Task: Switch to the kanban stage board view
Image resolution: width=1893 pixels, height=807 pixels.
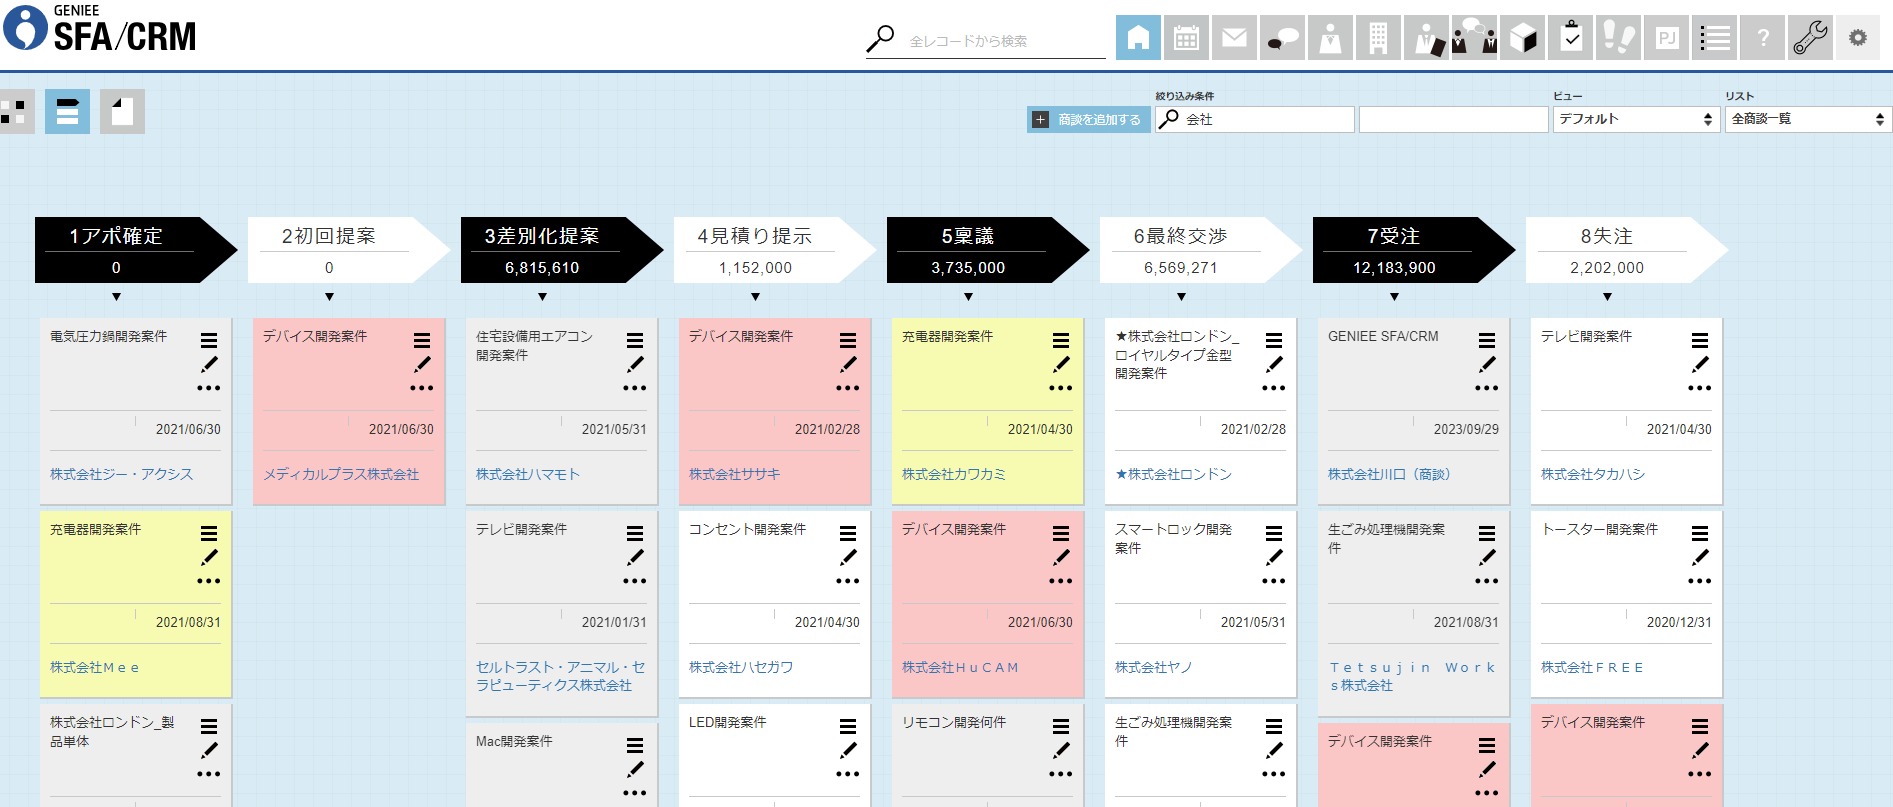Action: tap(67, 111)
